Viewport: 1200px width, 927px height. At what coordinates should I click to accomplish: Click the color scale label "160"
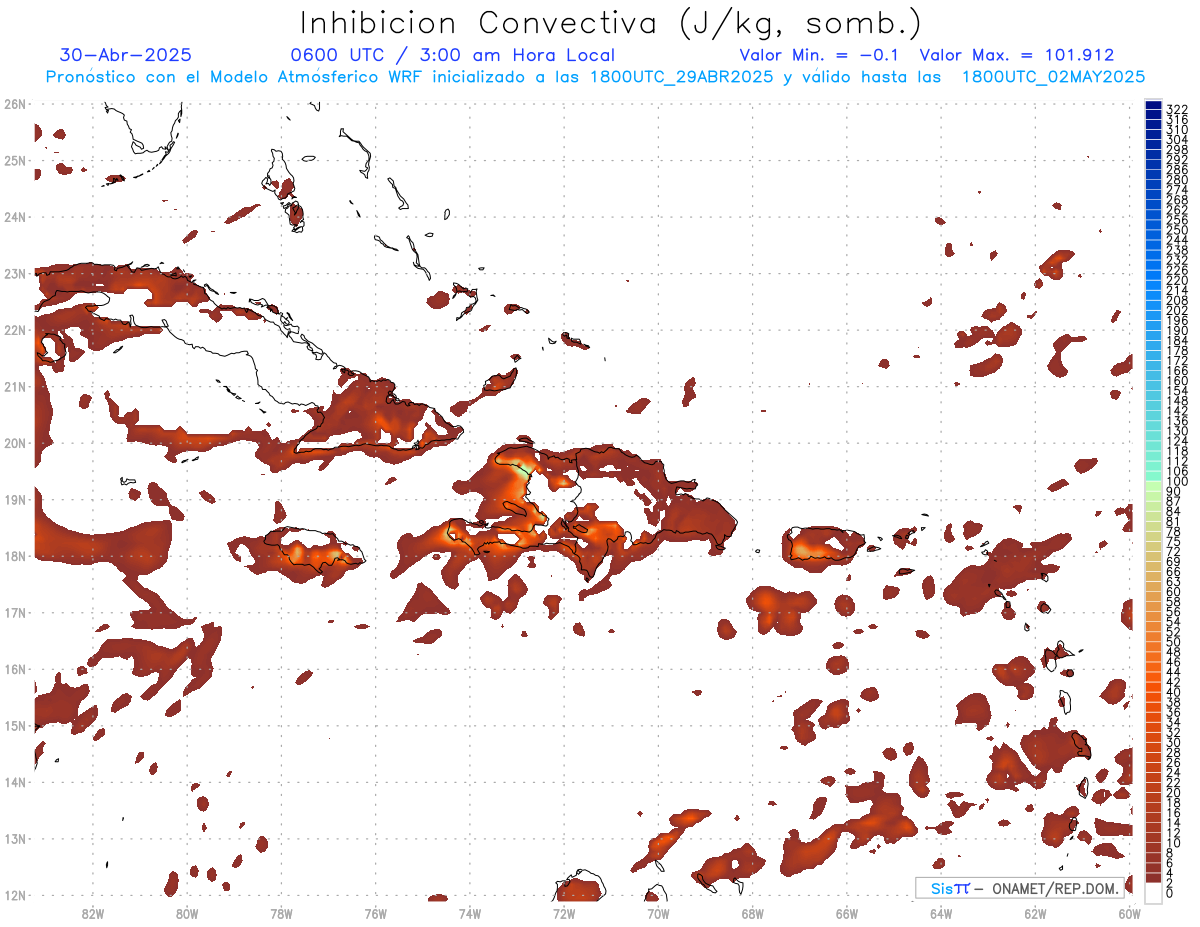1176,381
